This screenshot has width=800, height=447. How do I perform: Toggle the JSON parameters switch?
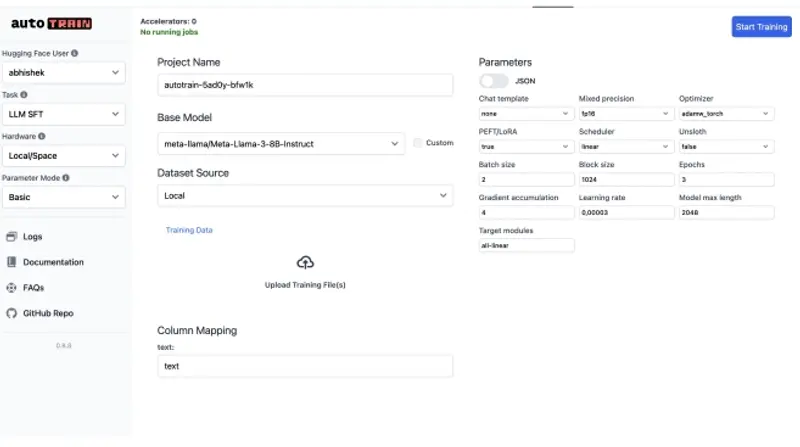pyautogui.click(x=493, y=81)
